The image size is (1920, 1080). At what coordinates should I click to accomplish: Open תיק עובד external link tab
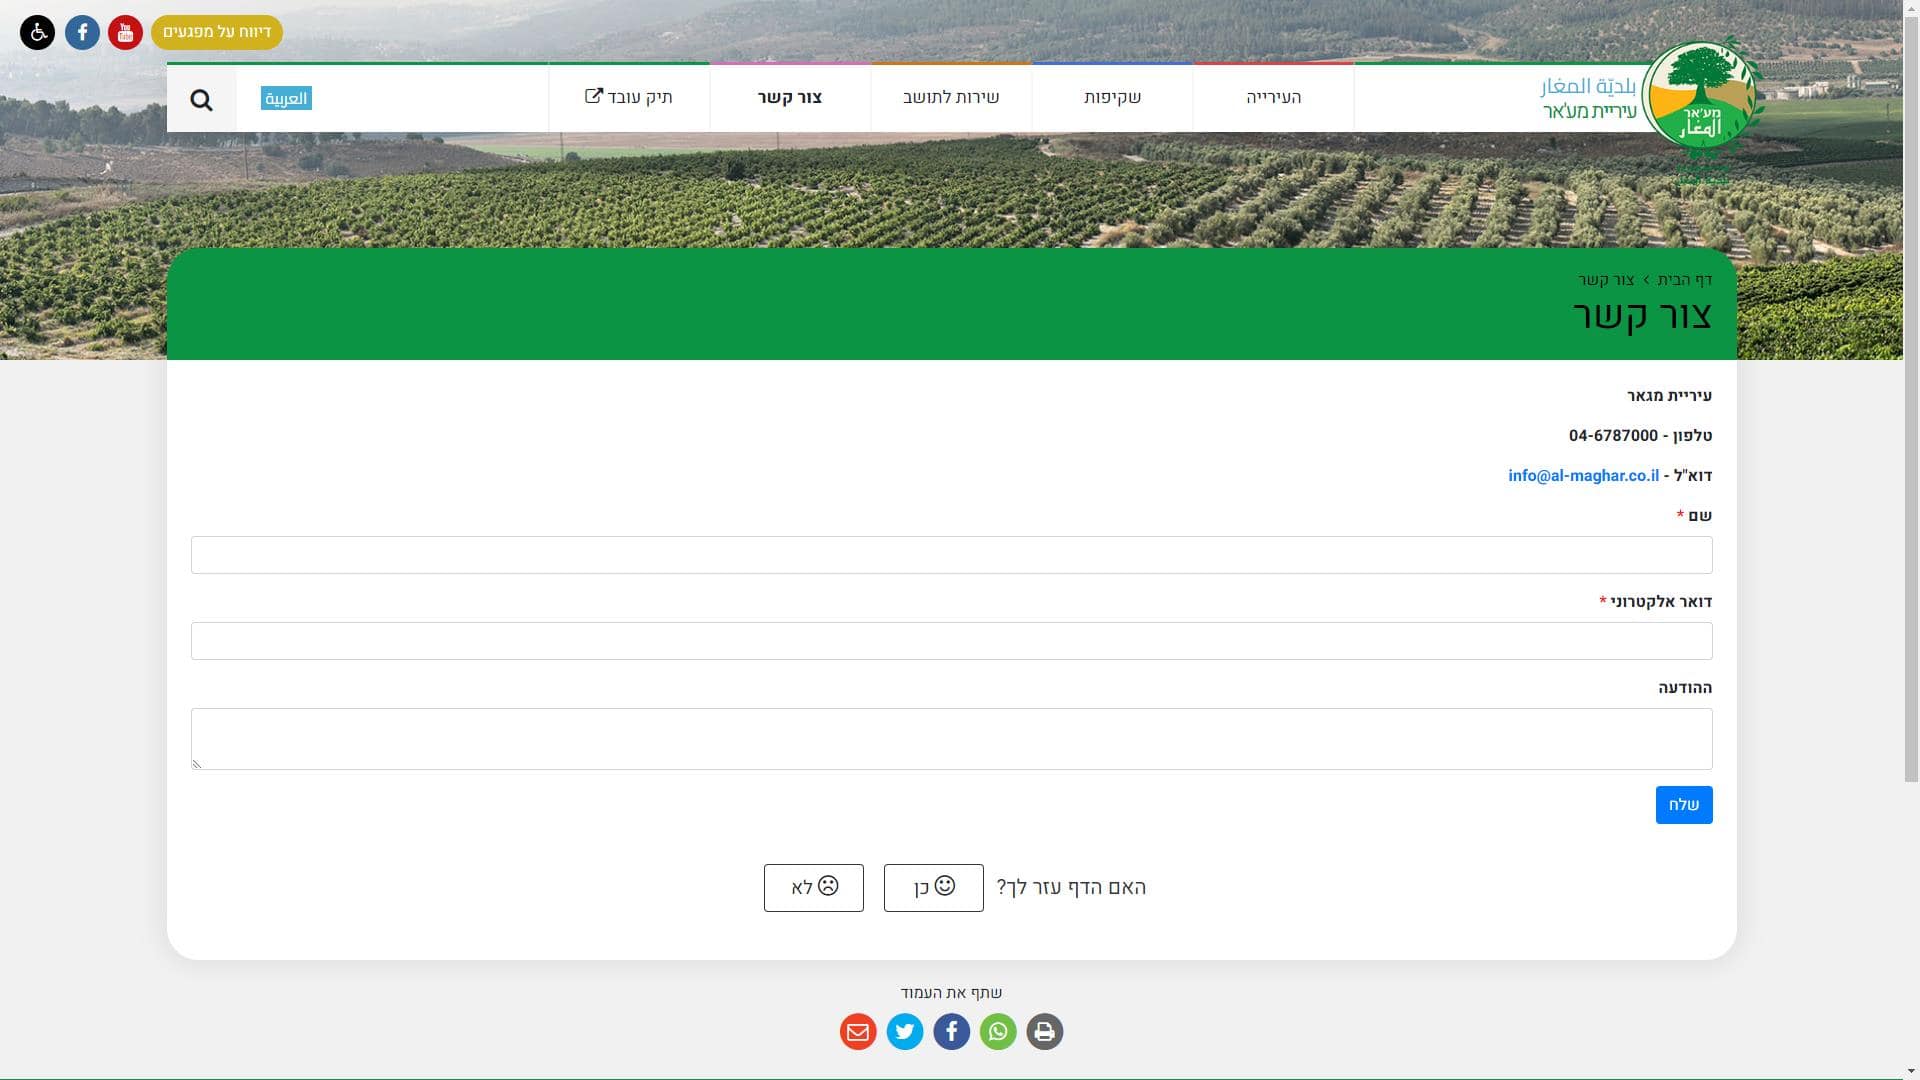tap(629, 98)
